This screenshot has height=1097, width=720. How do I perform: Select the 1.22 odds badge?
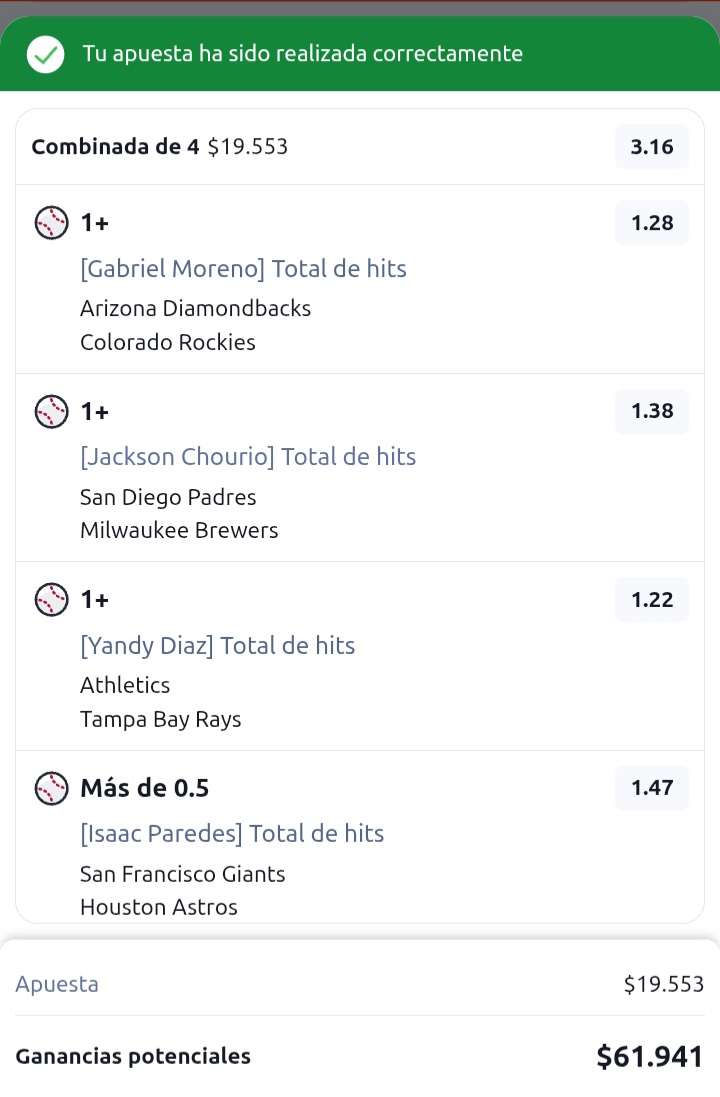(651, 600)
